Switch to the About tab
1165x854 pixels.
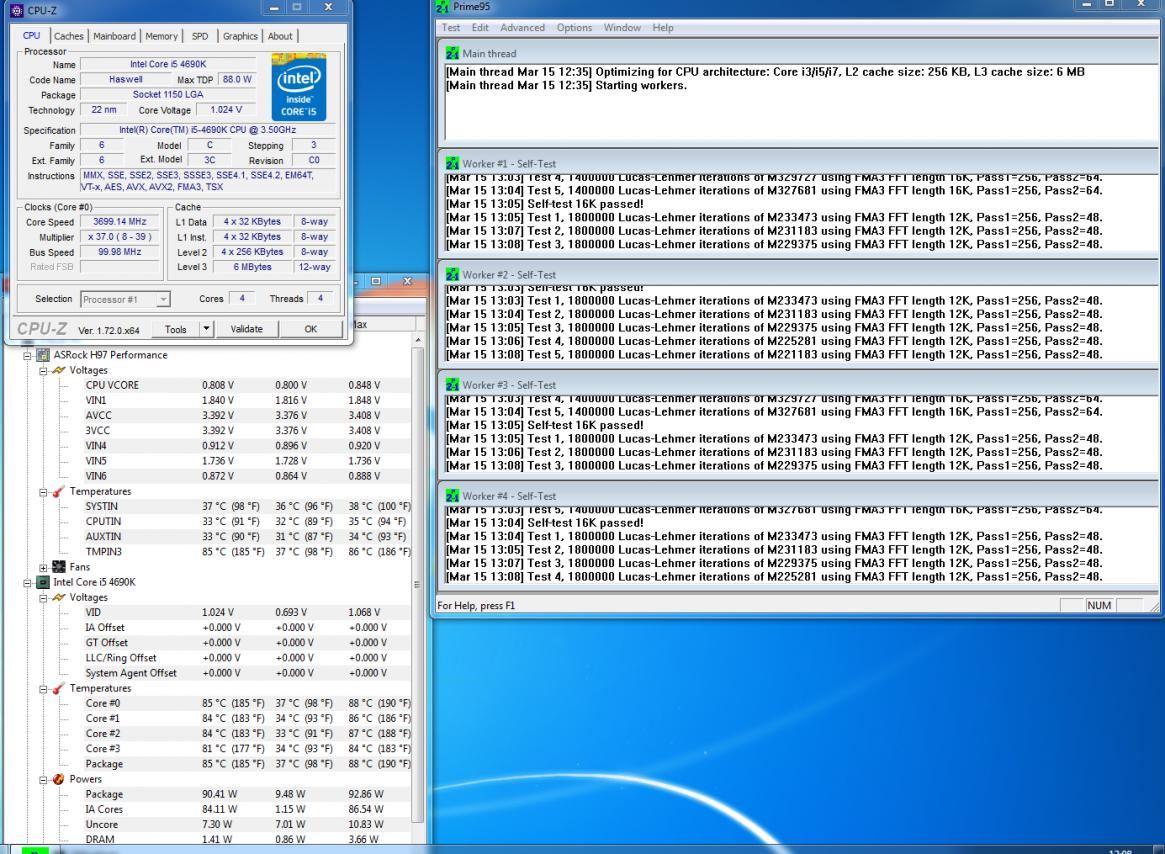pos(280,36)
